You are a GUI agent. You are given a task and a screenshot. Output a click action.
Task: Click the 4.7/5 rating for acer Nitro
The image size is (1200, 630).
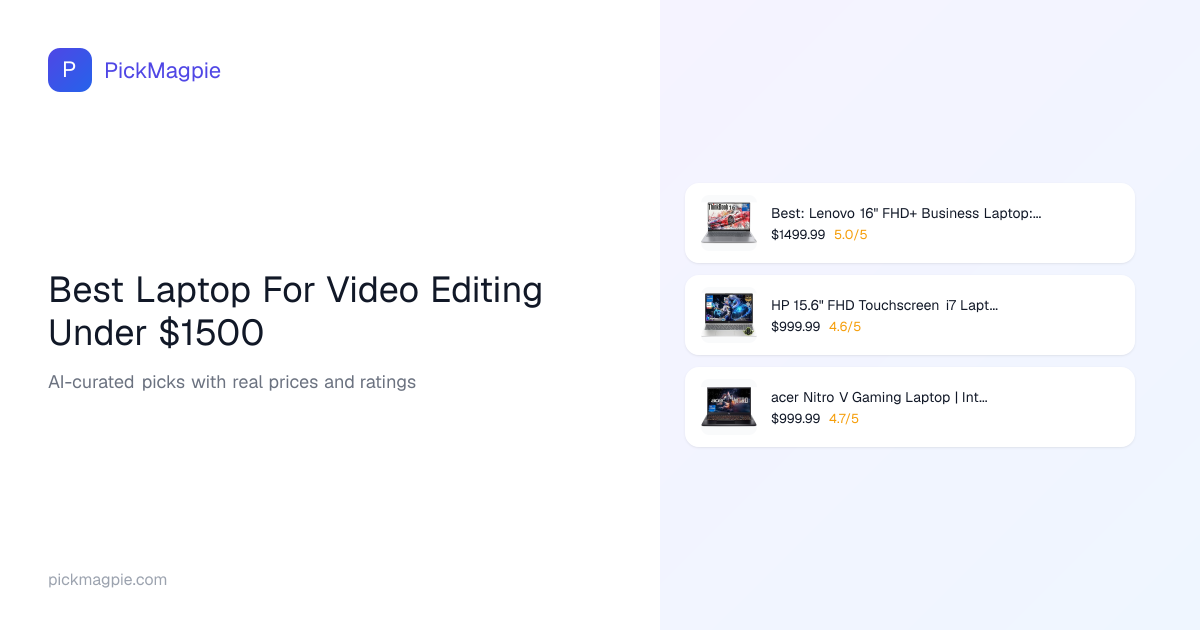[843, 419]
